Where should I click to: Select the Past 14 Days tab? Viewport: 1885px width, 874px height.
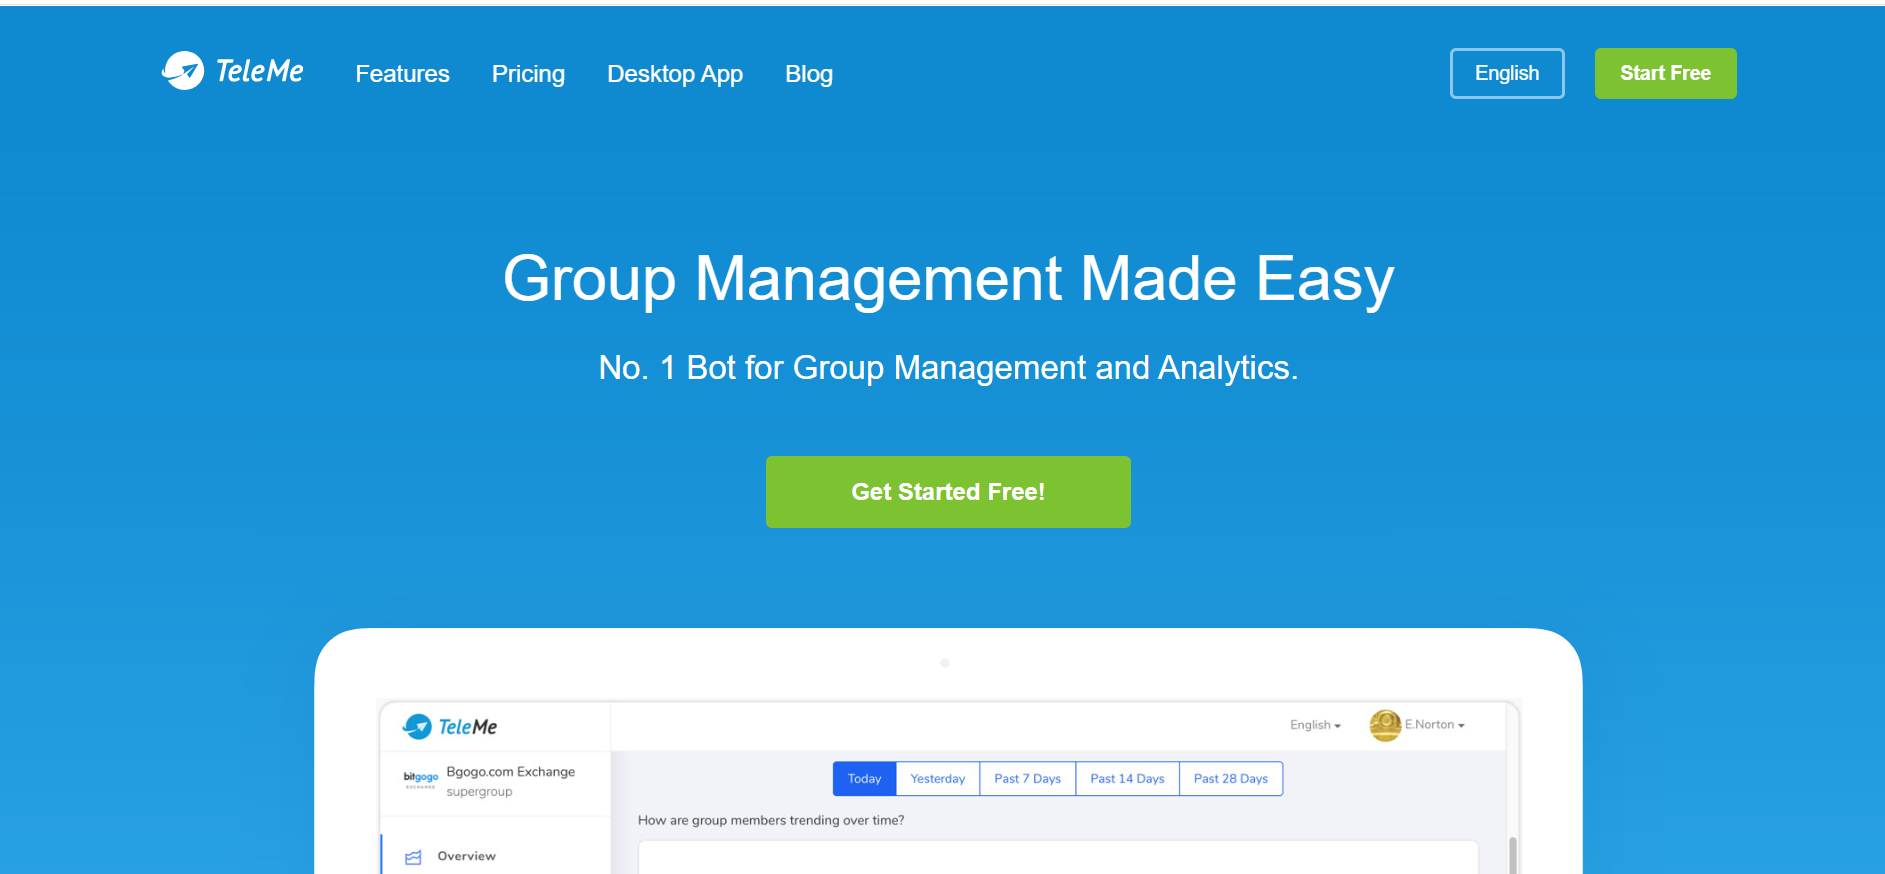click(x=1127, y=779)
